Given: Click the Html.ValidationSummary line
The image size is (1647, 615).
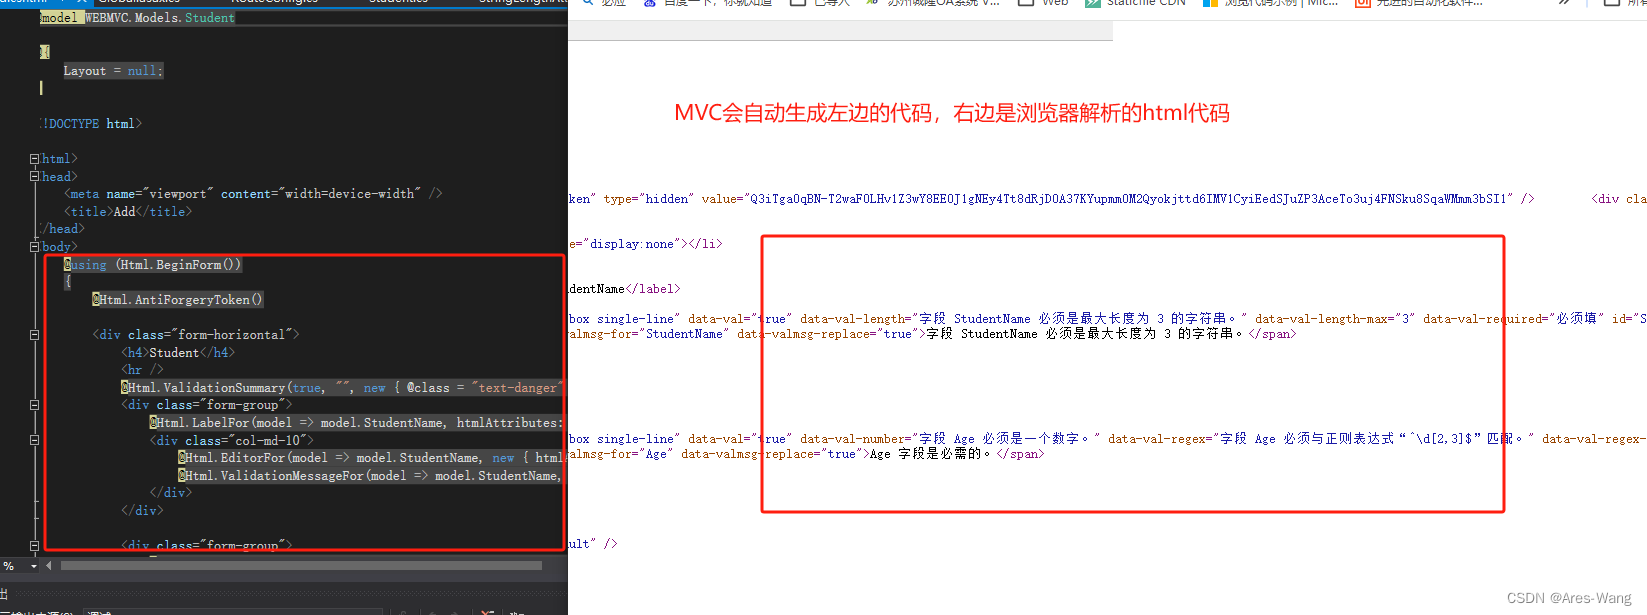Looking at the screenshot, I should (x=342, y=387).
